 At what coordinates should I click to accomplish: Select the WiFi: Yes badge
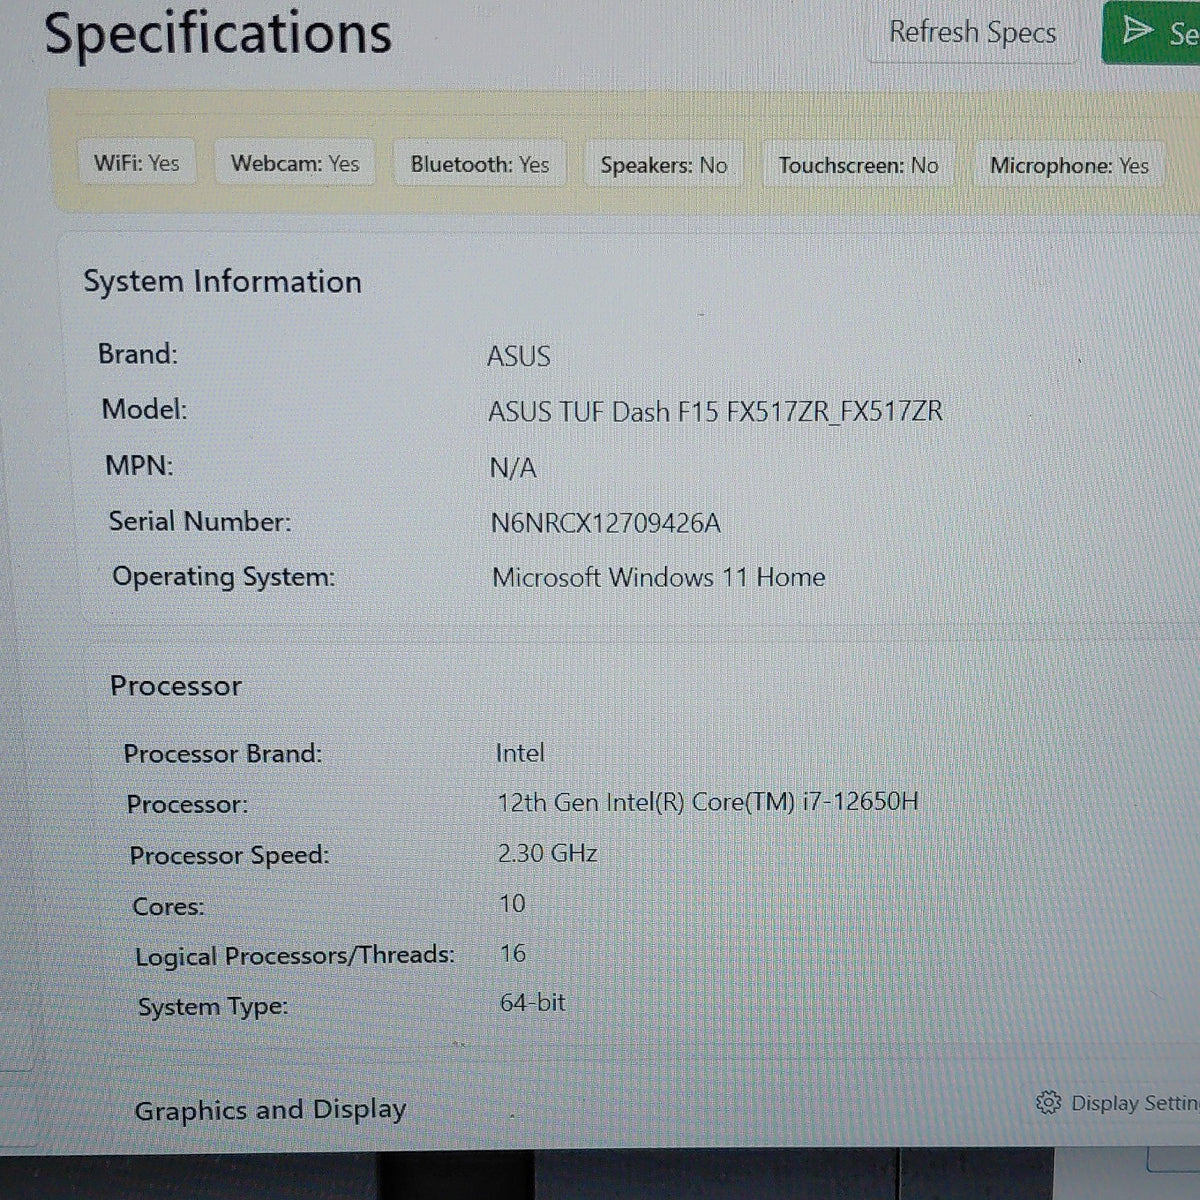(x=137, y=162)
